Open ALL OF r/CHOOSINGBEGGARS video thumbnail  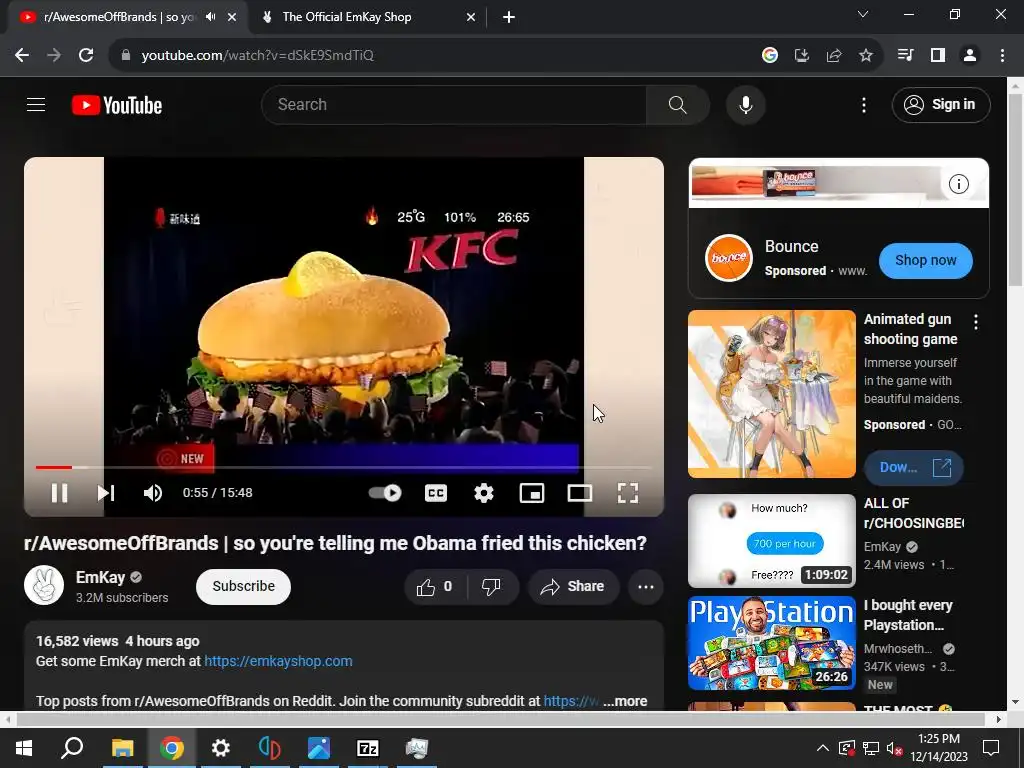tap(772, 541)
